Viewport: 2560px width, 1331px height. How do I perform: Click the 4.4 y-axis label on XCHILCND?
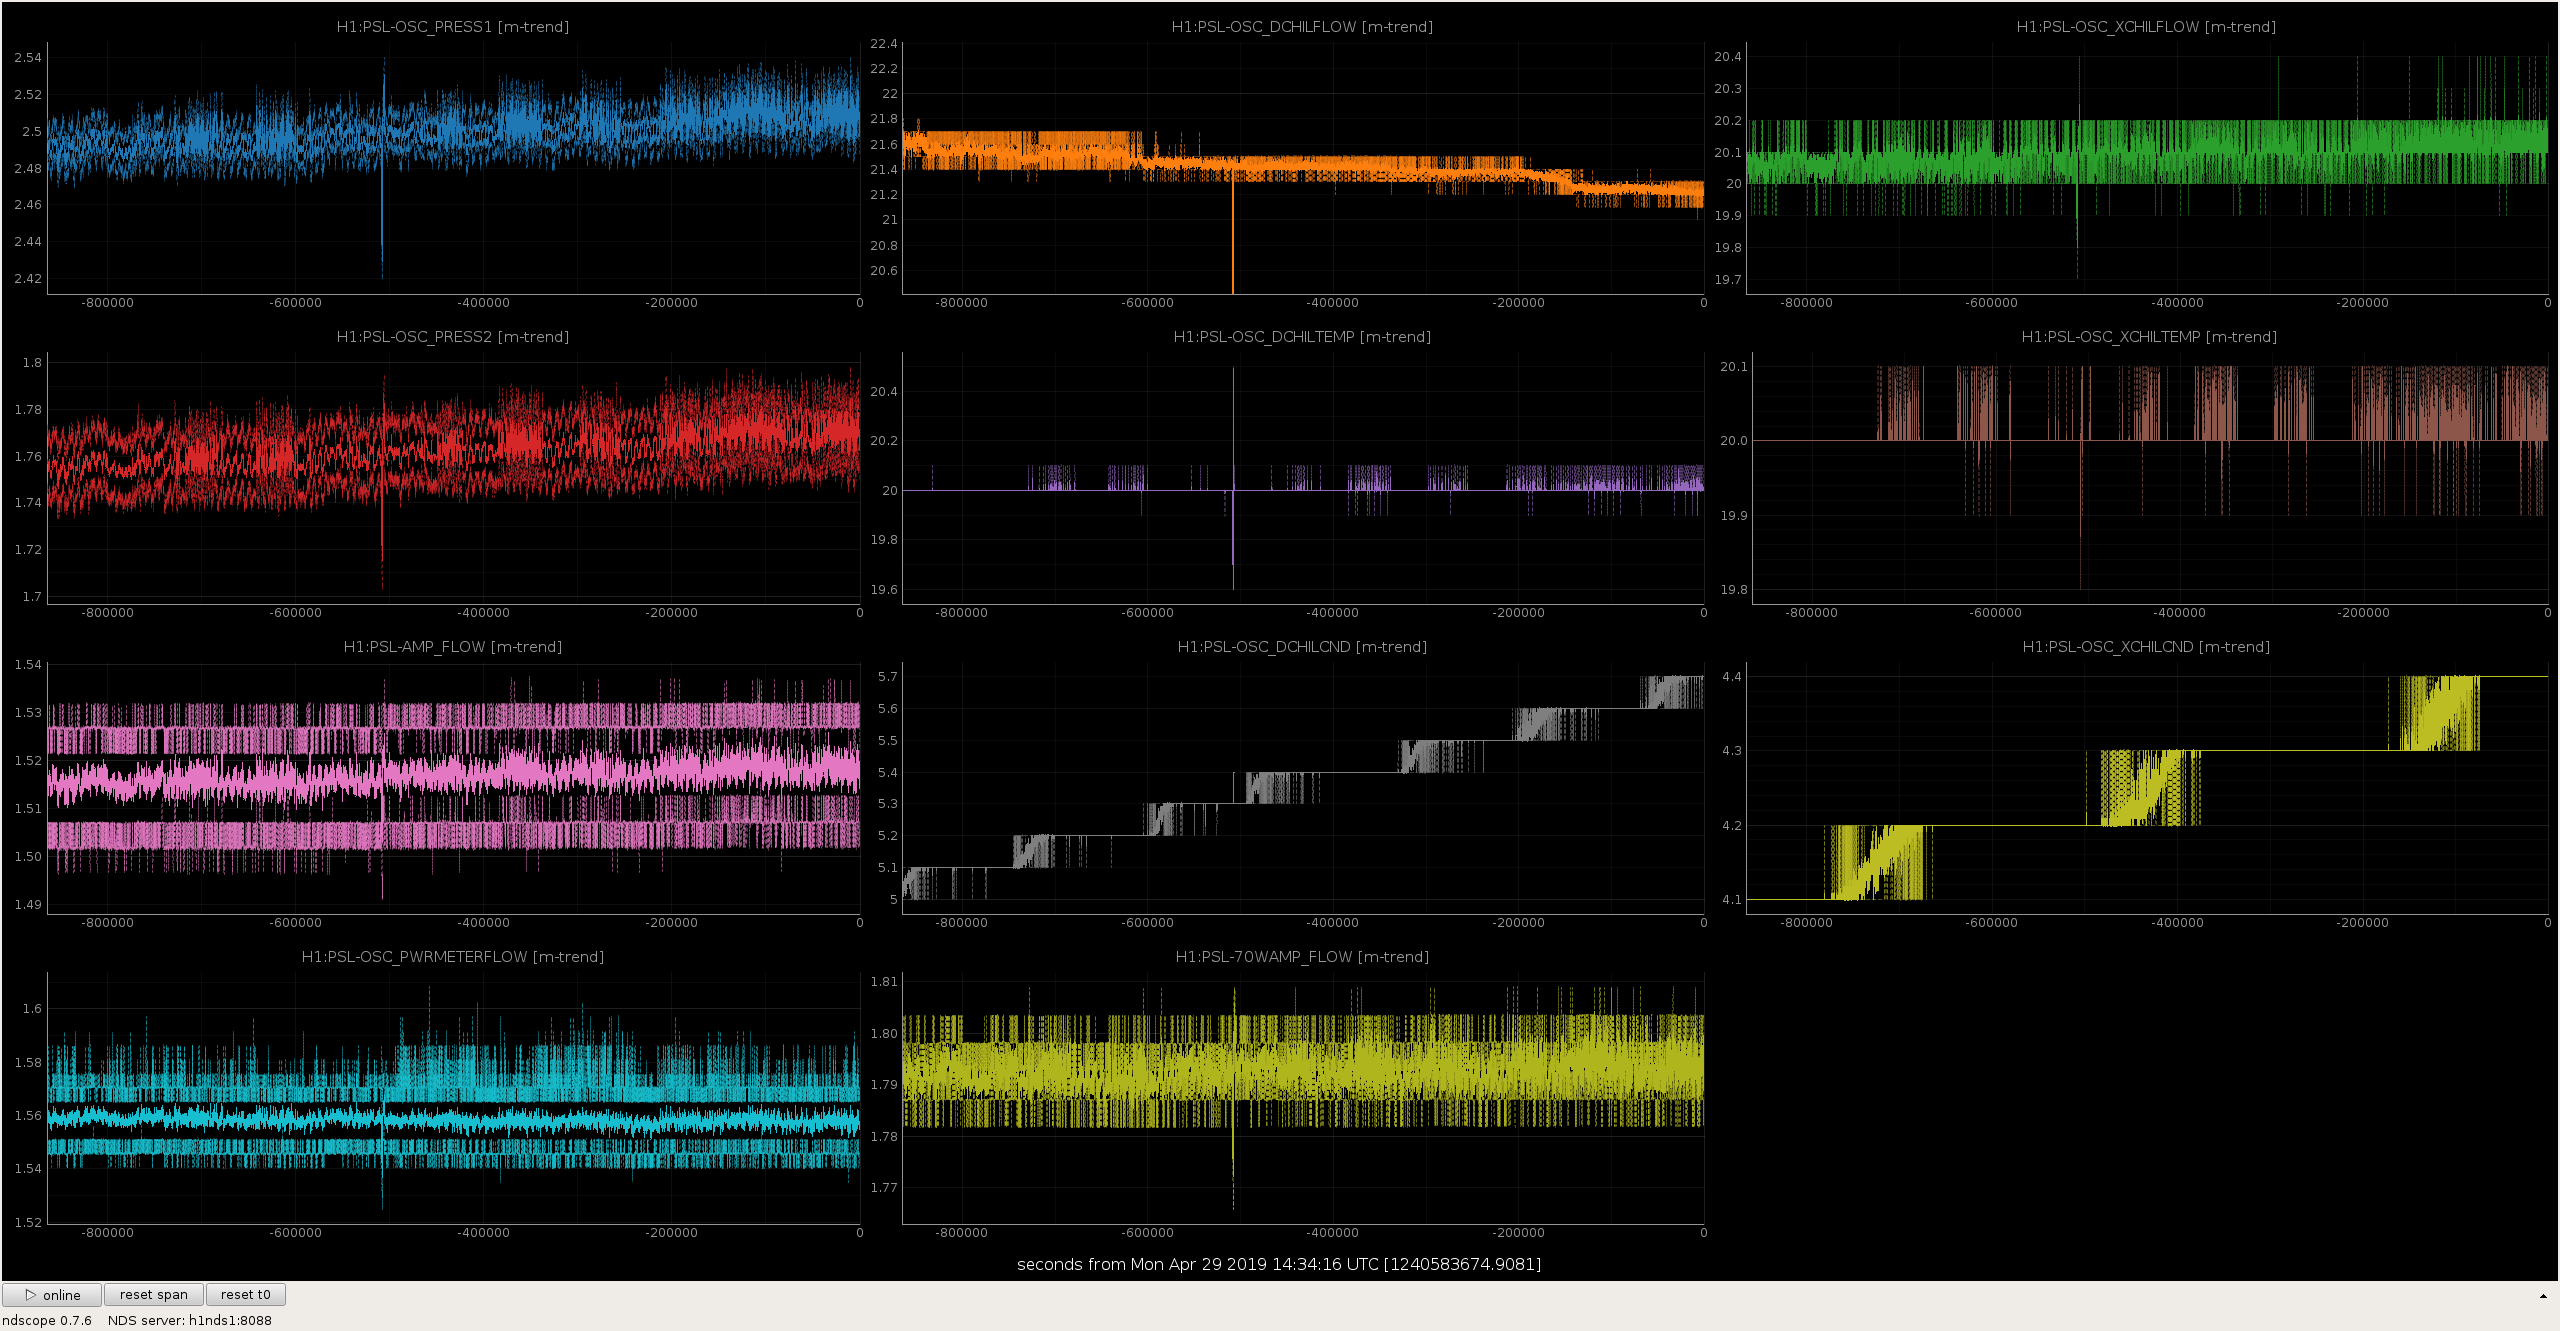pyautogui.click(x=1732, y=677)
